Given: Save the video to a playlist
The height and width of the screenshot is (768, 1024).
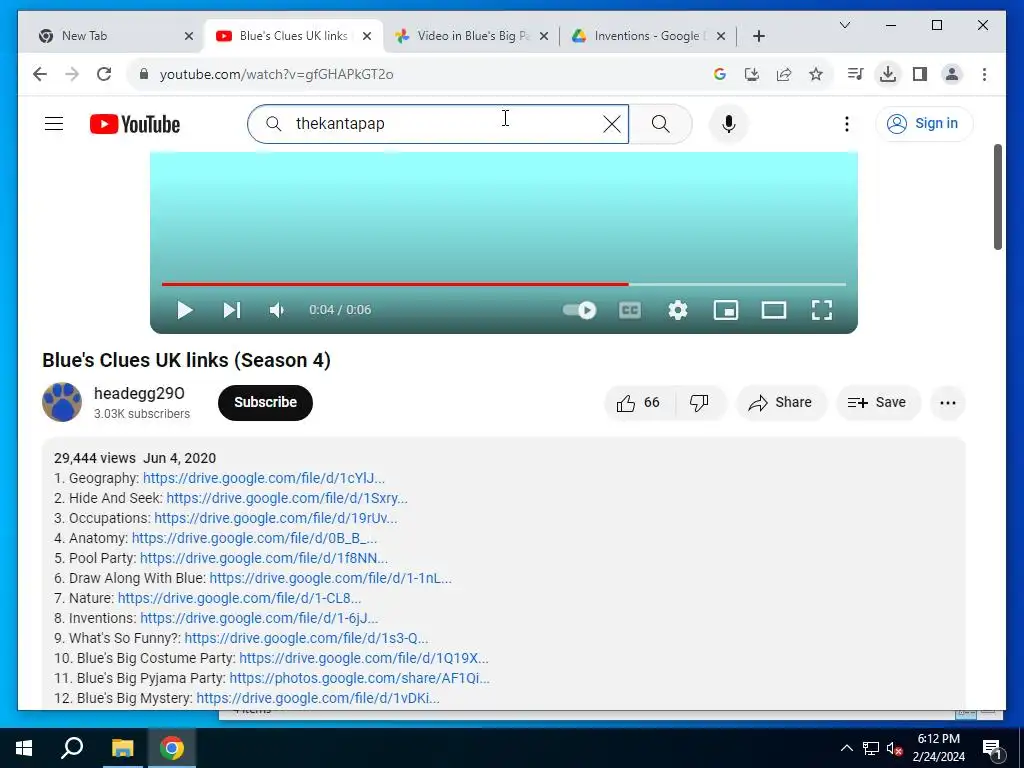Looking at the screenshot, I should pos(878,402).
